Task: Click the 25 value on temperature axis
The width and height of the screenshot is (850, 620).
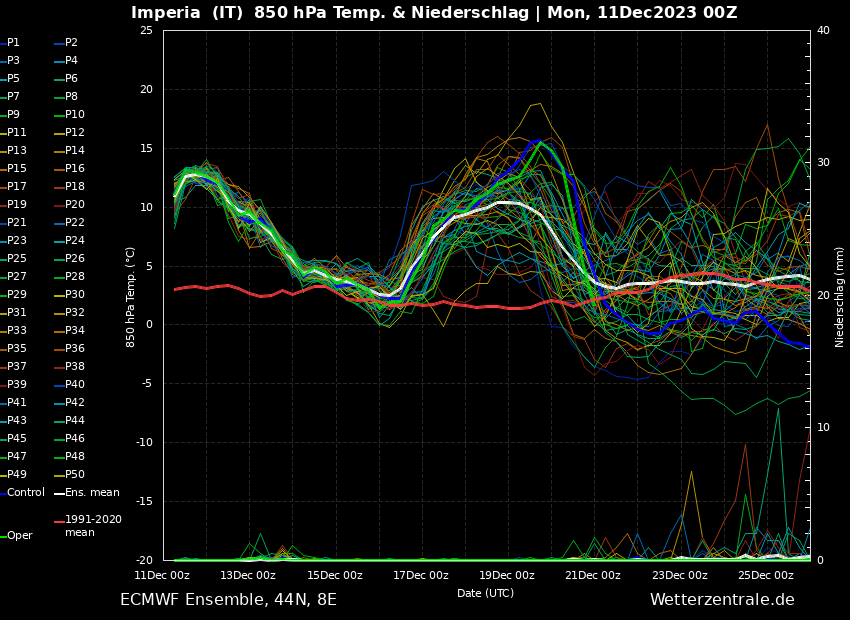Action: tap(146, 30)
